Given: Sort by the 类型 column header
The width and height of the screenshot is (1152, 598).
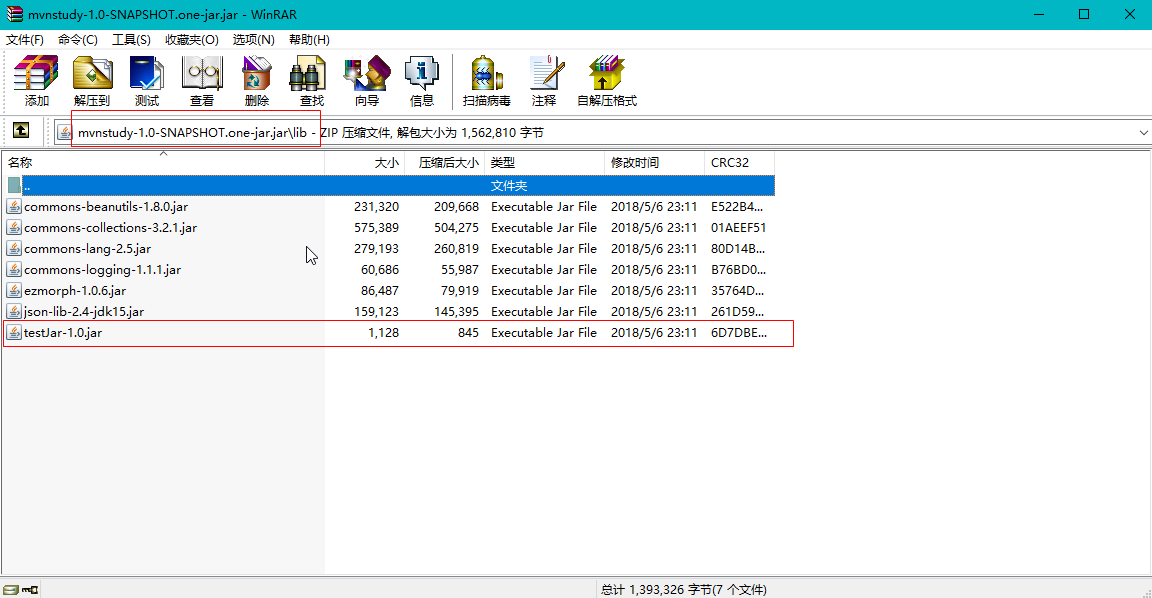Looking at the screenshot, I should (544, 162).
